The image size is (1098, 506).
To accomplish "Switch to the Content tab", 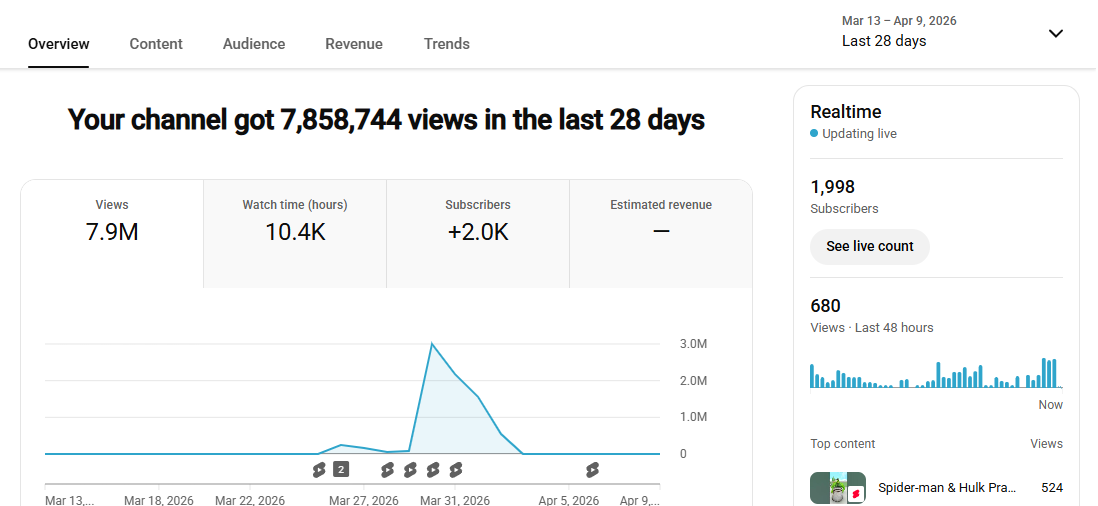I will point(156,44).
